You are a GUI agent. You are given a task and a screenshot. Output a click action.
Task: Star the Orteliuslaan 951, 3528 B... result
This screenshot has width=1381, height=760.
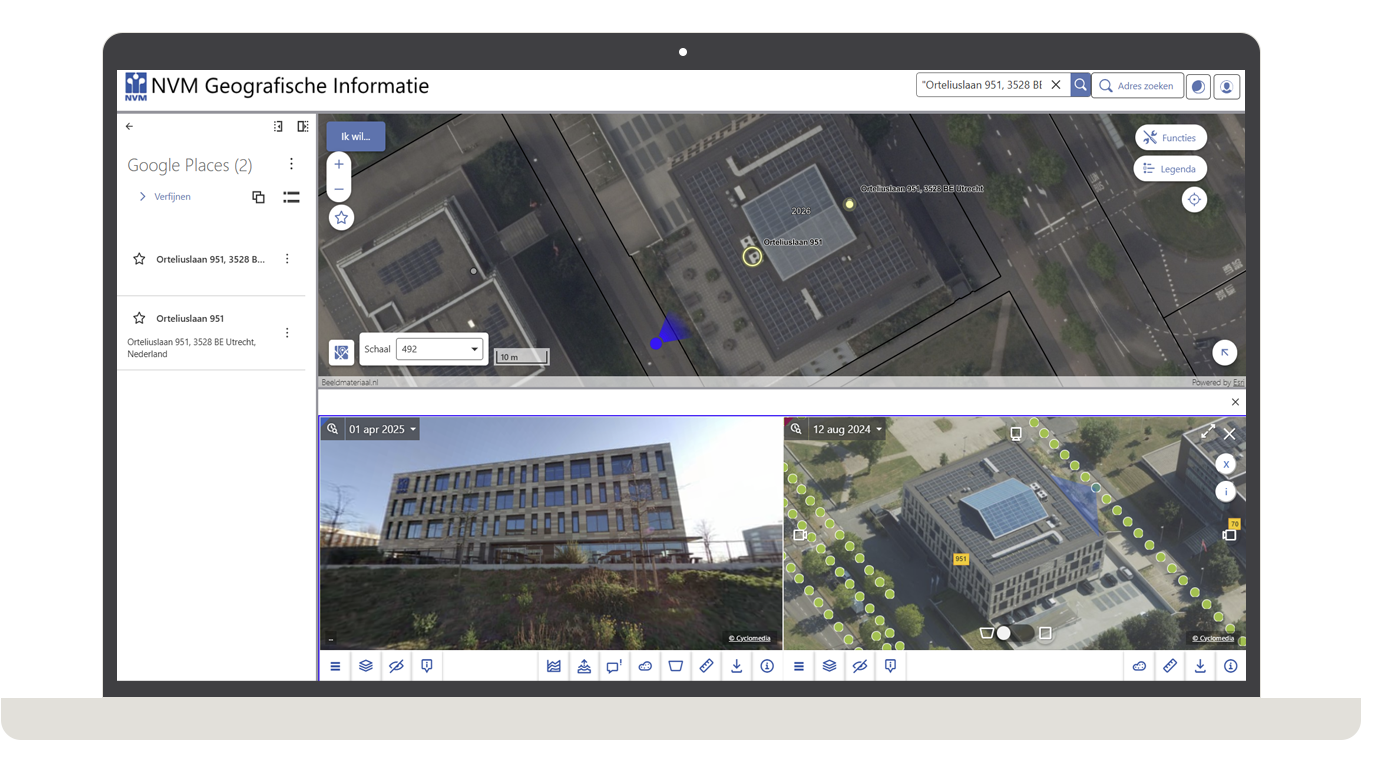point(139,259)
